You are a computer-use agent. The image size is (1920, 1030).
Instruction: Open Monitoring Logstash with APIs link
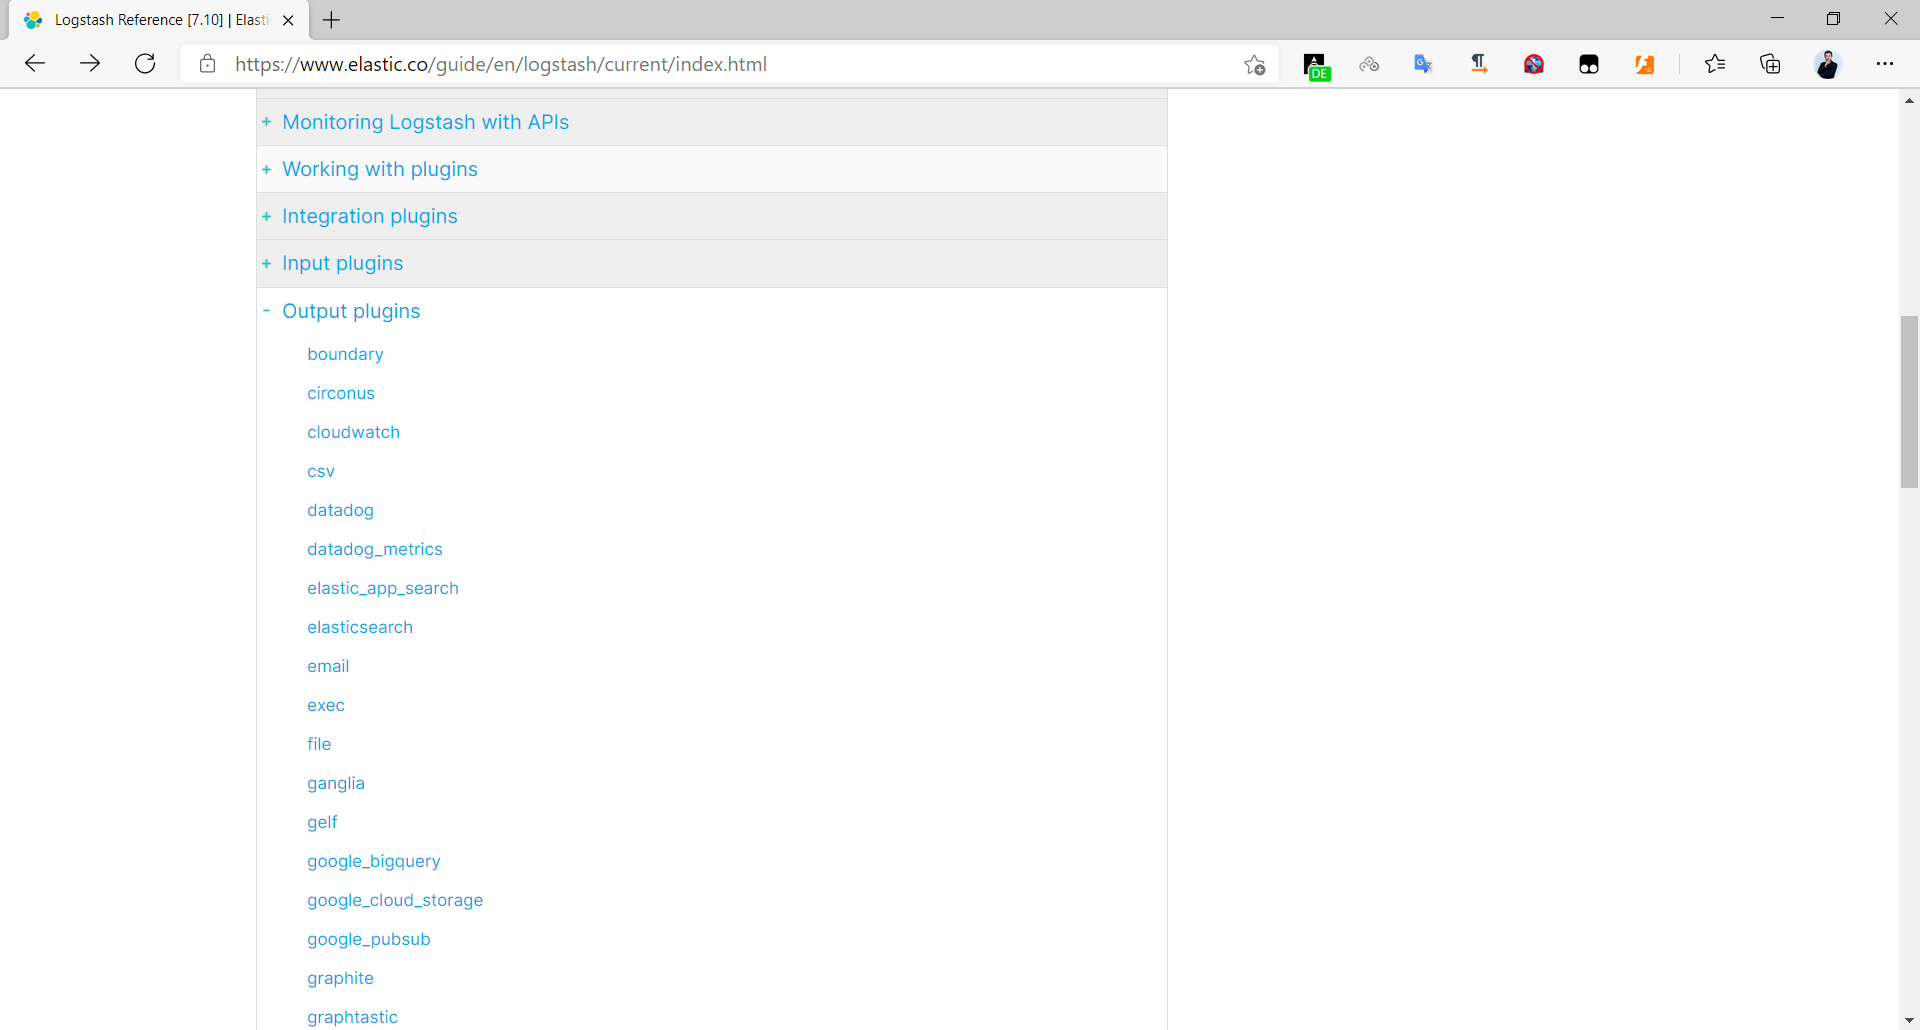(425, 122)
